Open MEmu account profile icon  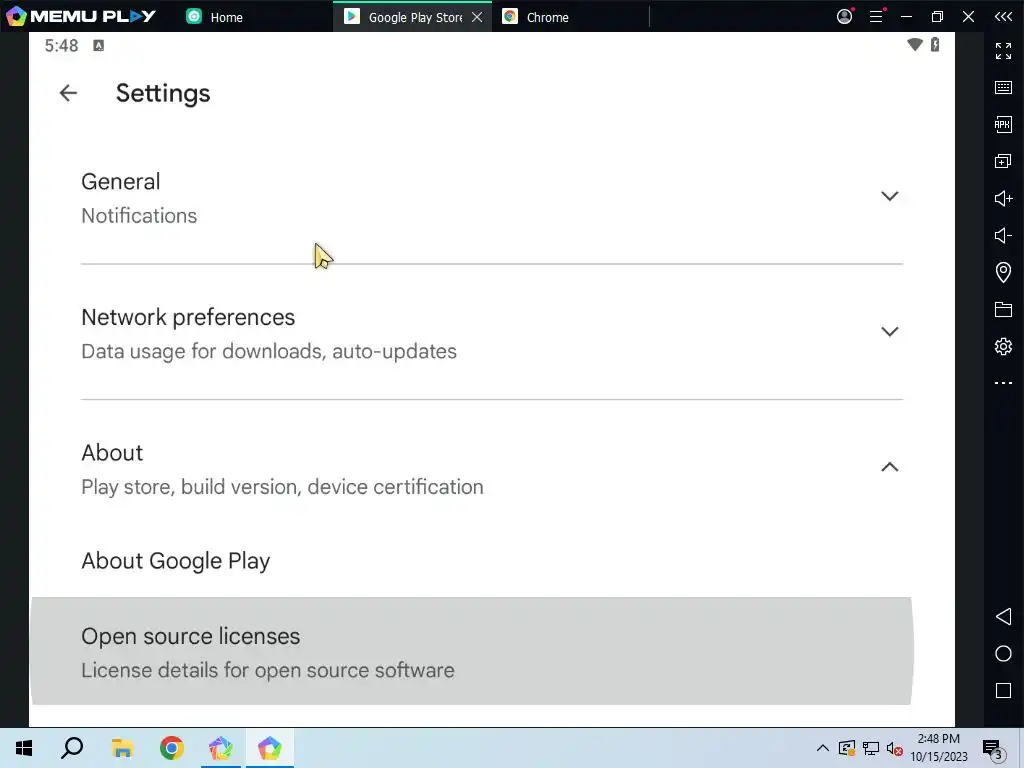844,16
